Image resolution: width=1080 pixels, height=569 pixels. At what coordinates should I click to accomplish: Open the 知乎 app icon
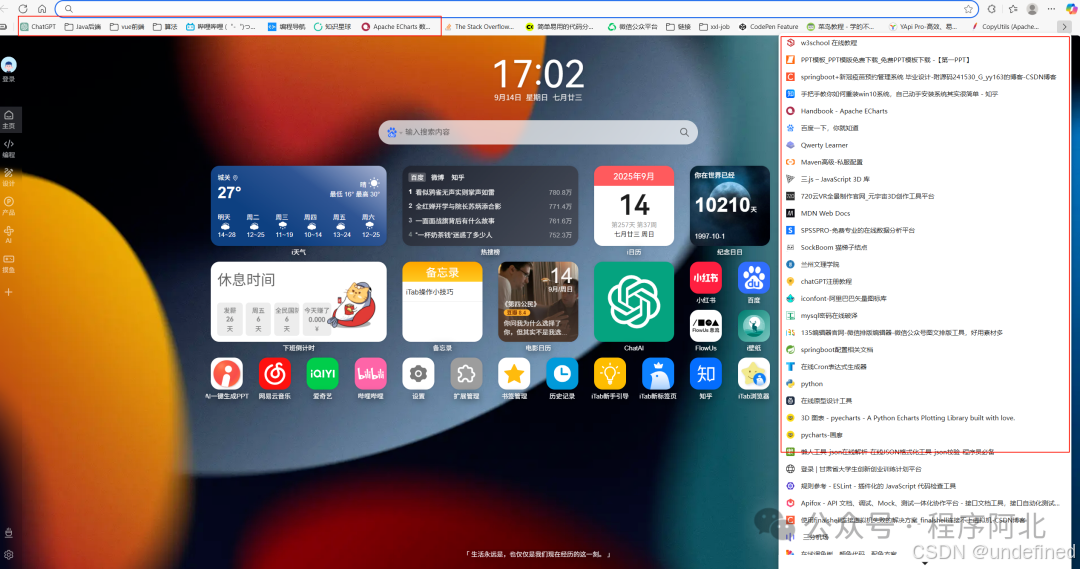(706, 374)
